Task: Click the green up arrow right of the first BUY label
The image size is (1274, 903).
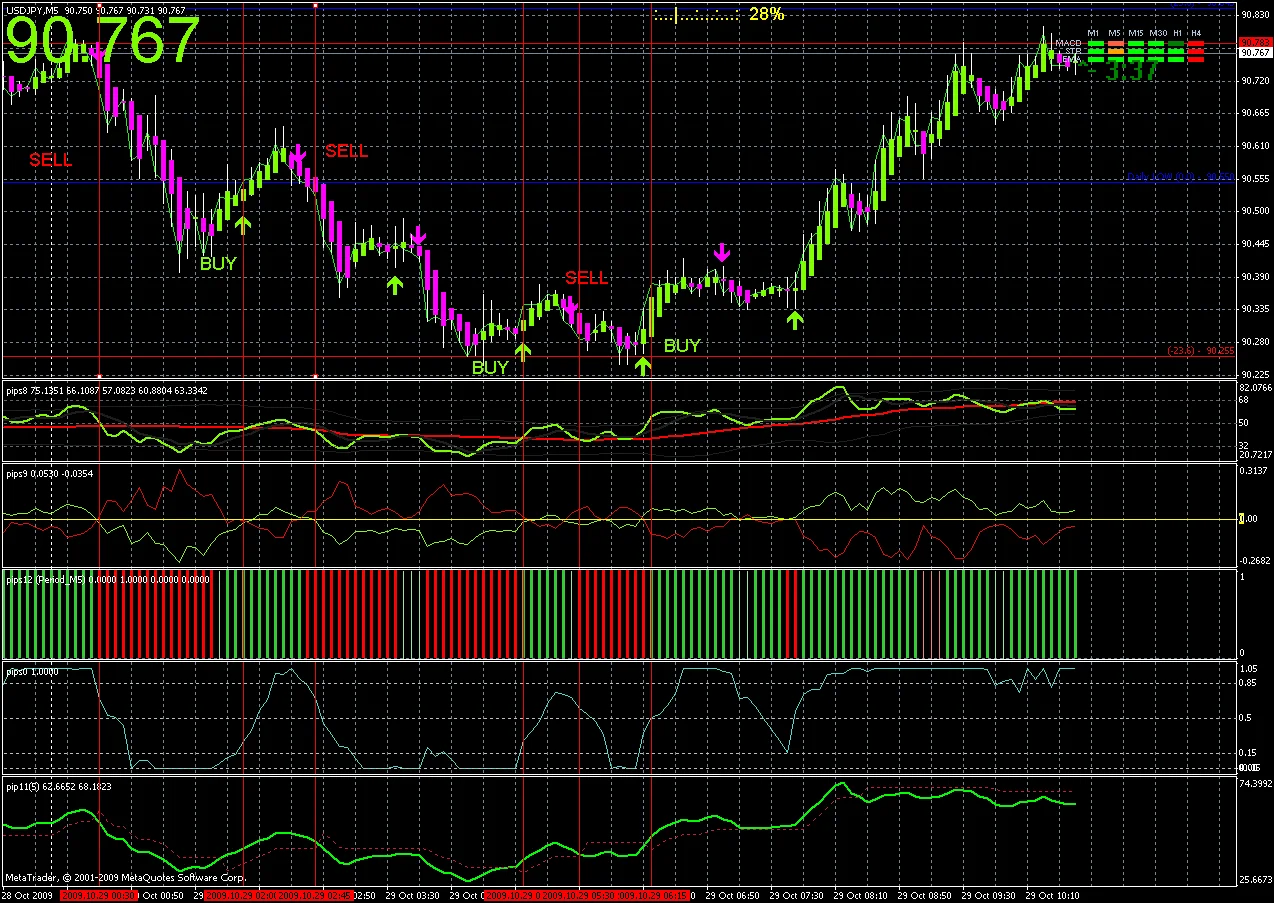Action: pyautogui.click(x=243, y=224)
